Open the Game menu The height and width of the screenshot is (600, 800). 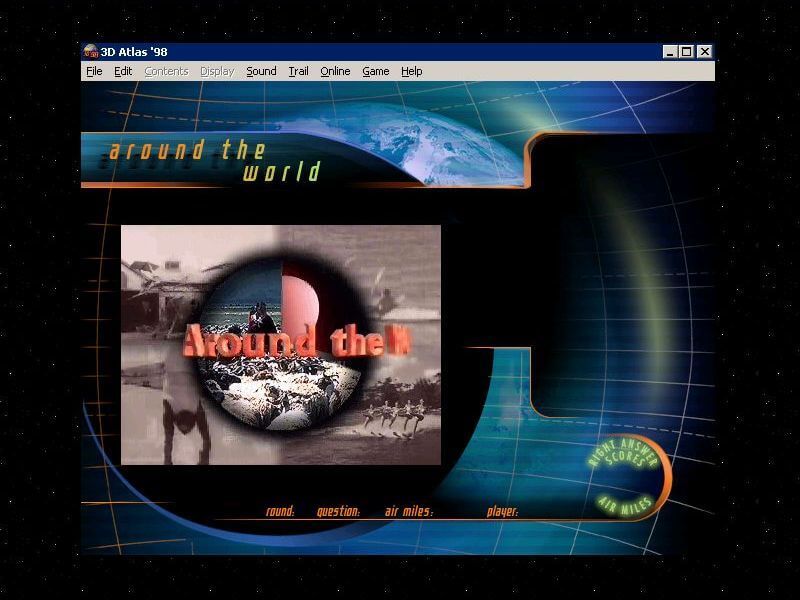pyautogui.click(x=376, y=71)
